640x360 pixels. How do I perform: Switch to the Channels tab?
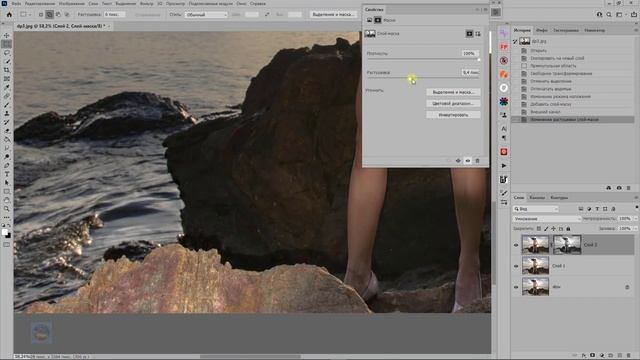tap(537, 198)
